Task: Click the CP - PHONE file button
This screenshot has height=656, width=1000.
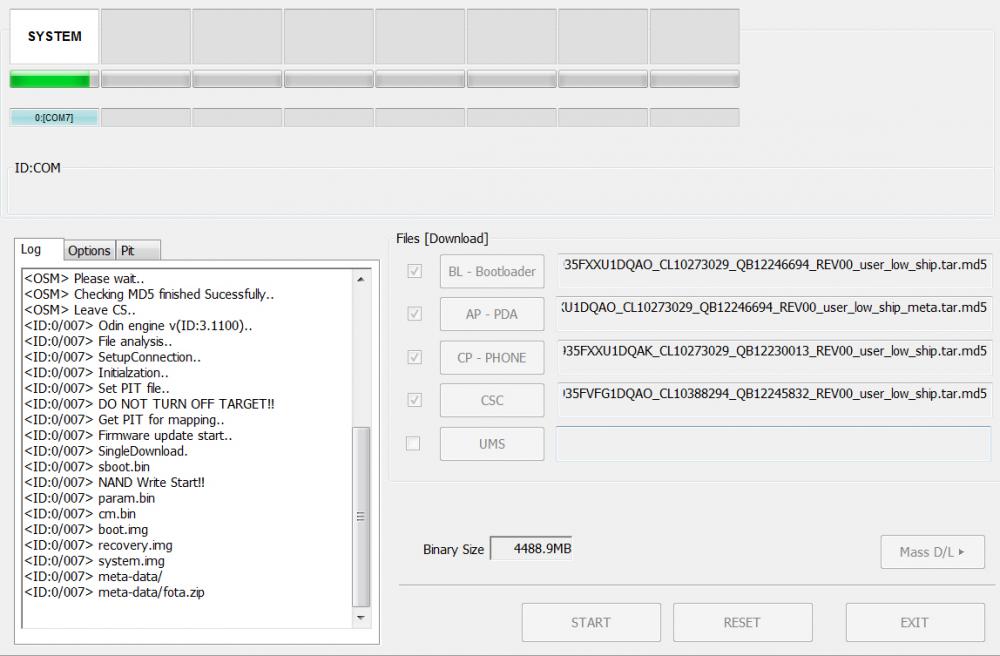Action: (492, 357)
